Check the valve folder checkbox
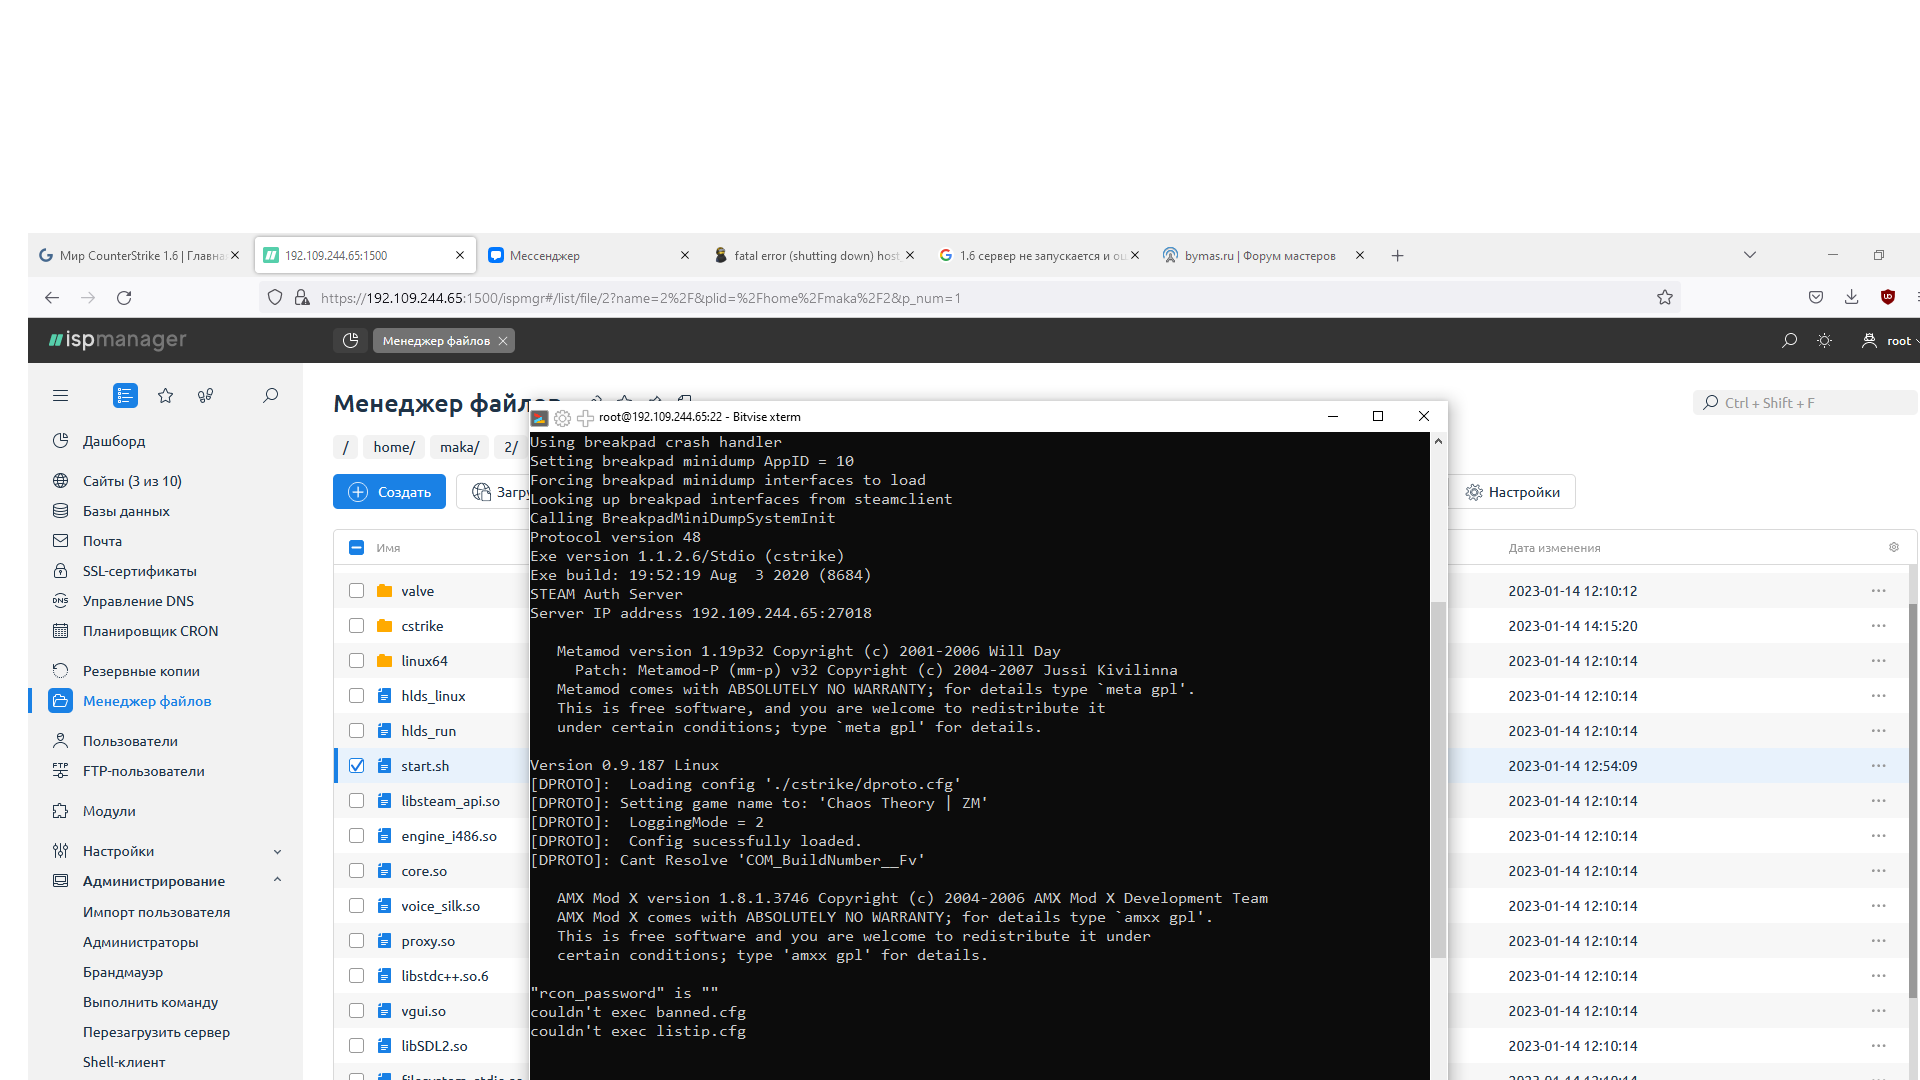The width and height of the screenshot is (1920, 1080). [356, 591]
